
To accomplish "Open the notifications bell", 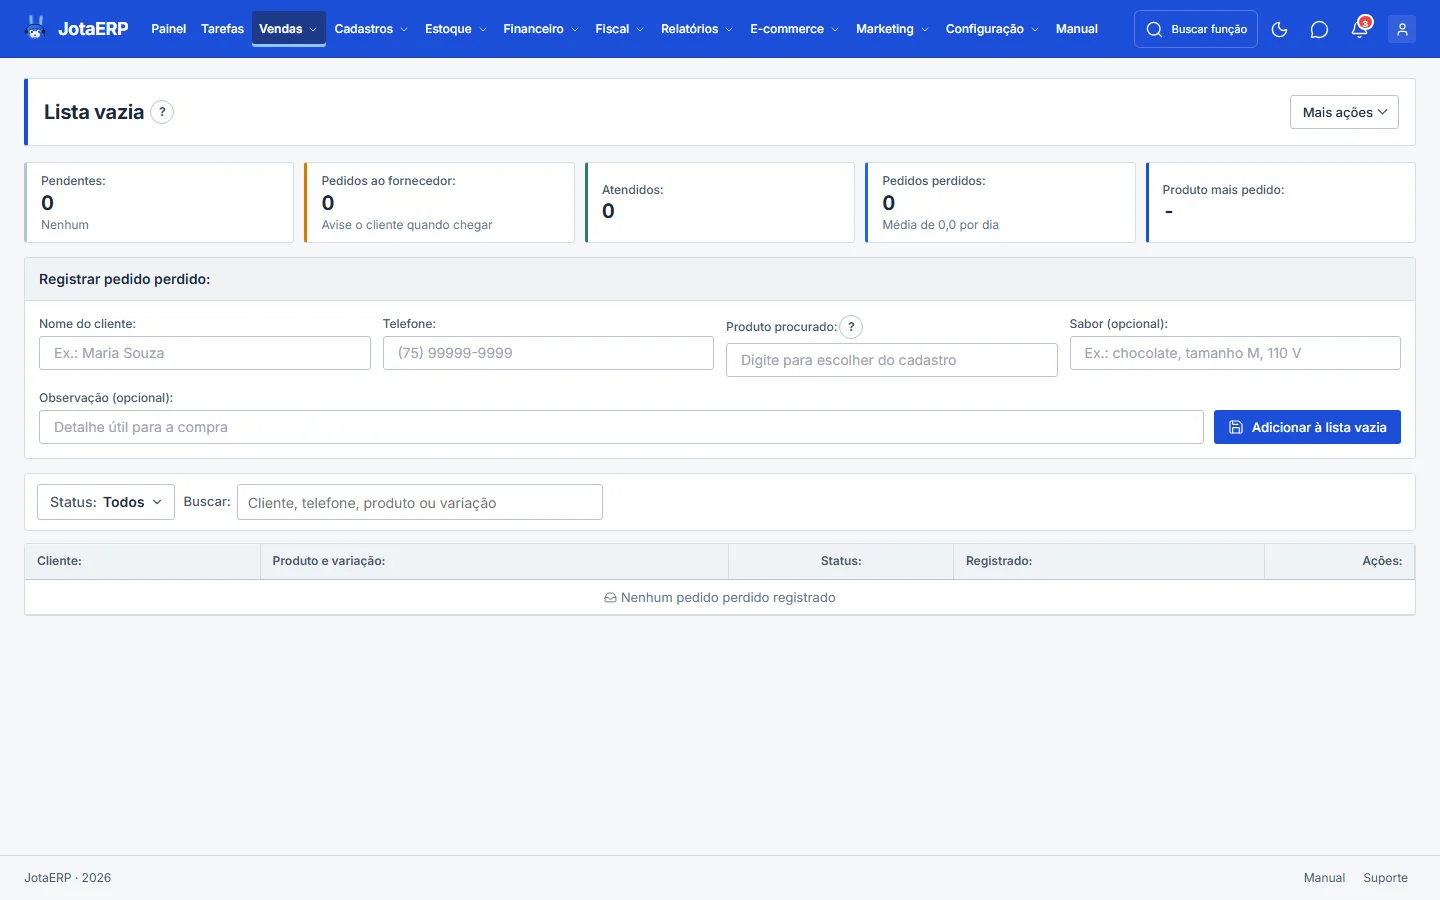I will click(x=1360, y=29).
